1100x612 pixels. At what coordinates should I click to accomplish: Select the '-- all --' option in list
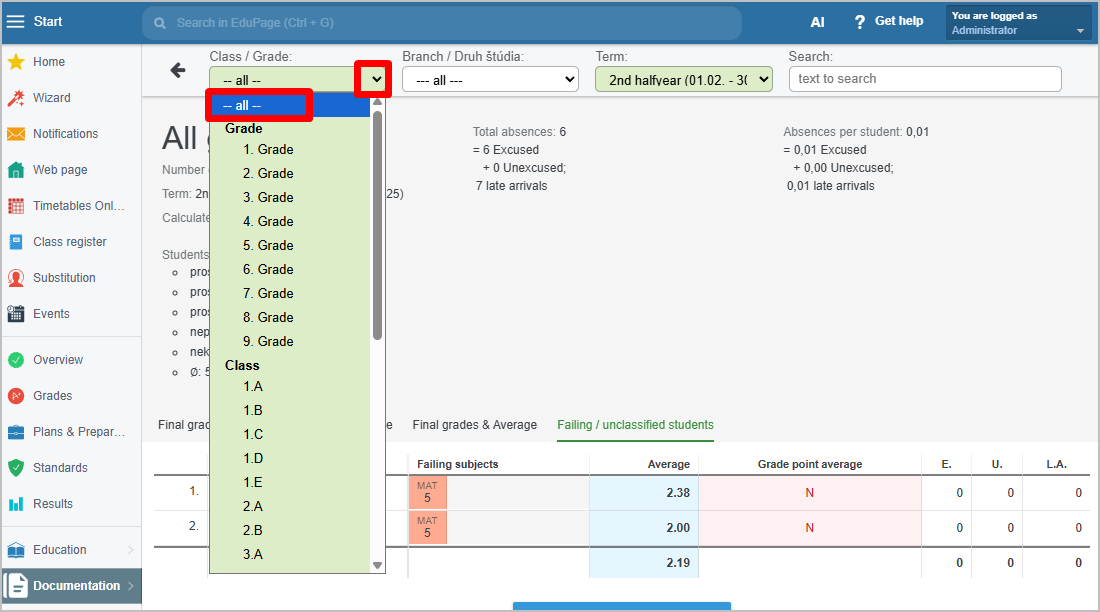(260, 105)
